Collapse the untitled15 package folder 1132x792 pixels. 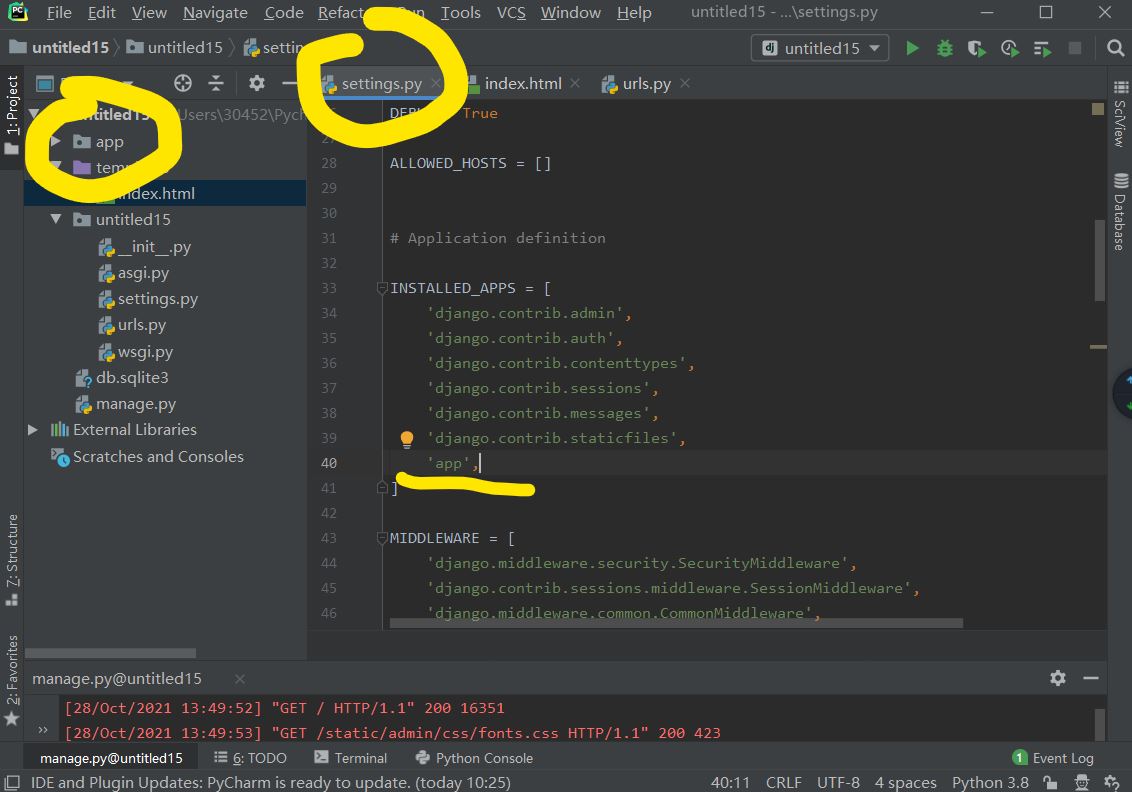(x=56, y=220)
